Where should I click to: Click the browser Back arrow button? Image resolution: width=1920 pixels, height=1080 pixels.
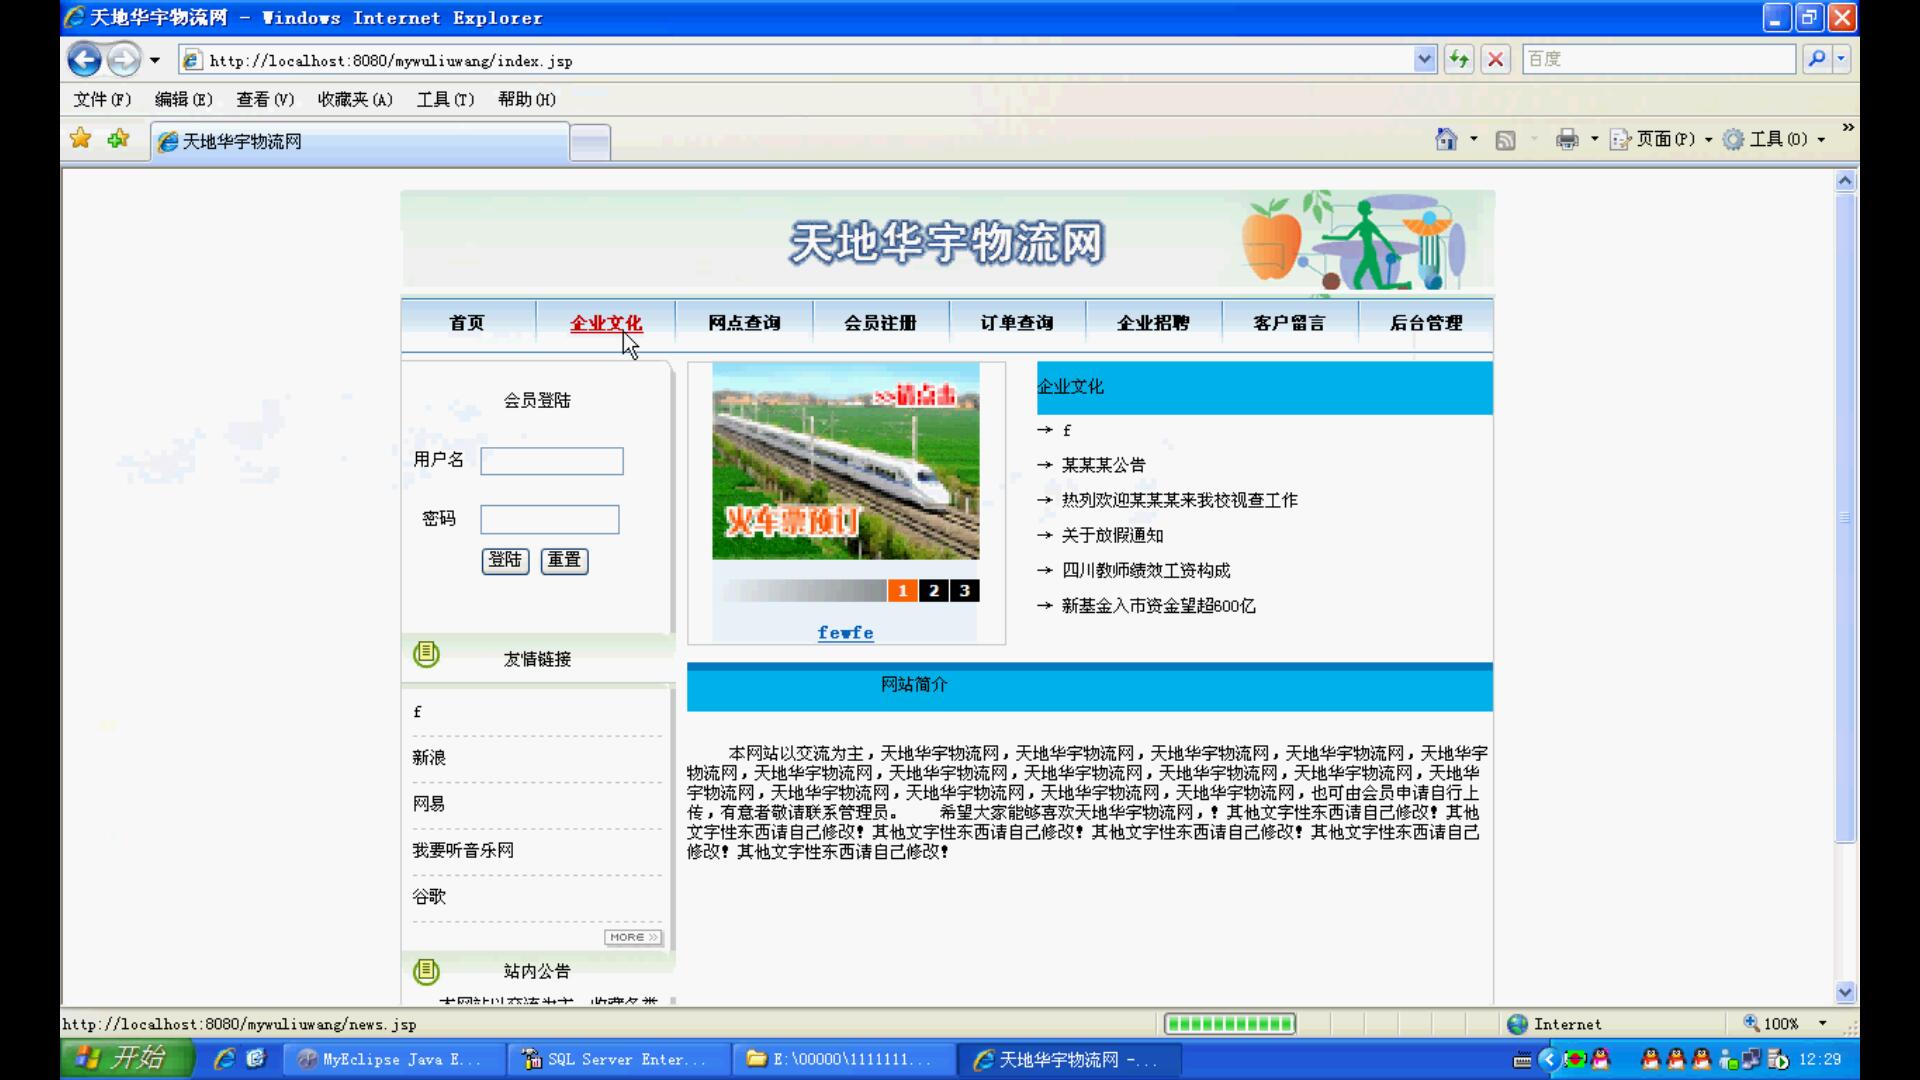click(x=85, y=60)
